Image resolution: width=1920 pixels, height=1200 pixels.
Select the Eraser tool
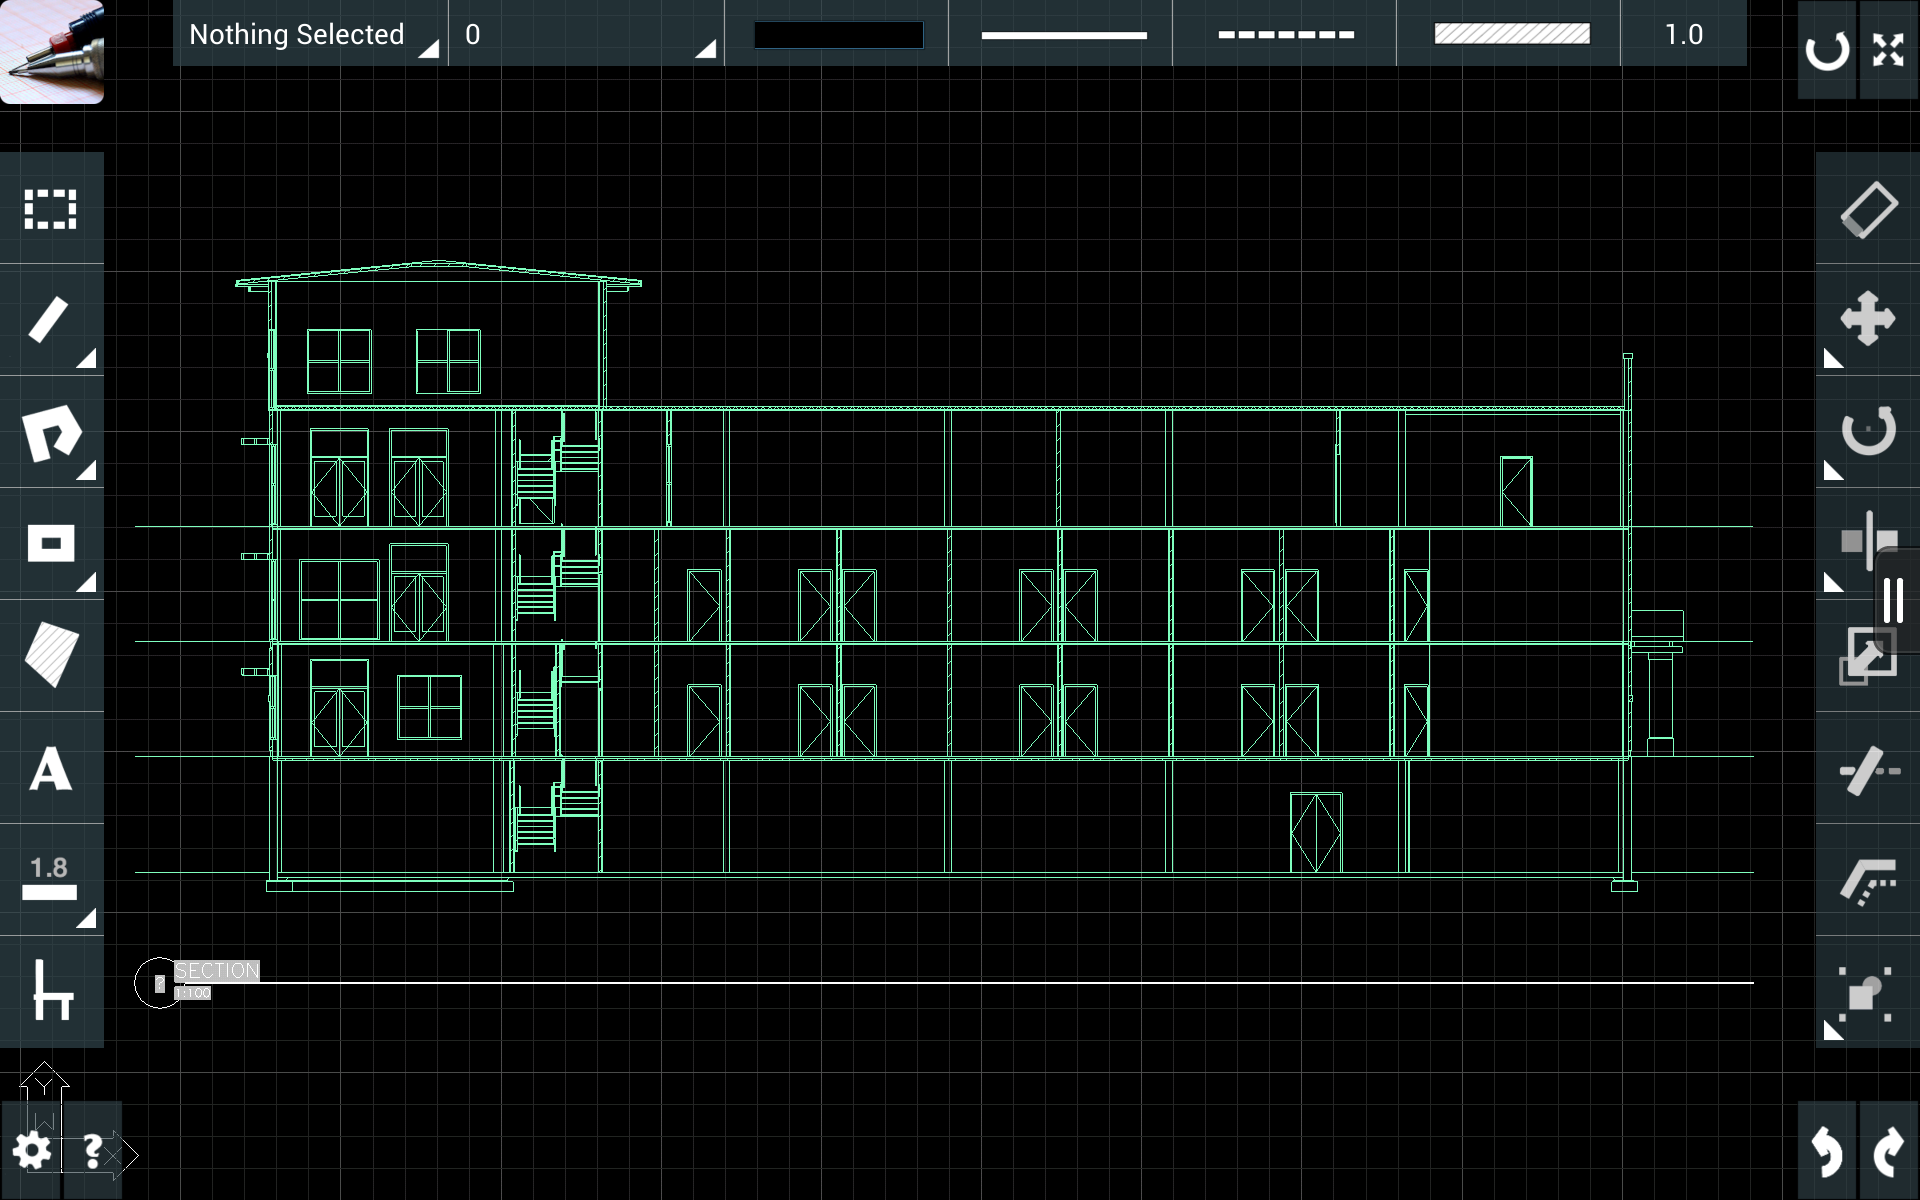click(x=1868, y=209)
